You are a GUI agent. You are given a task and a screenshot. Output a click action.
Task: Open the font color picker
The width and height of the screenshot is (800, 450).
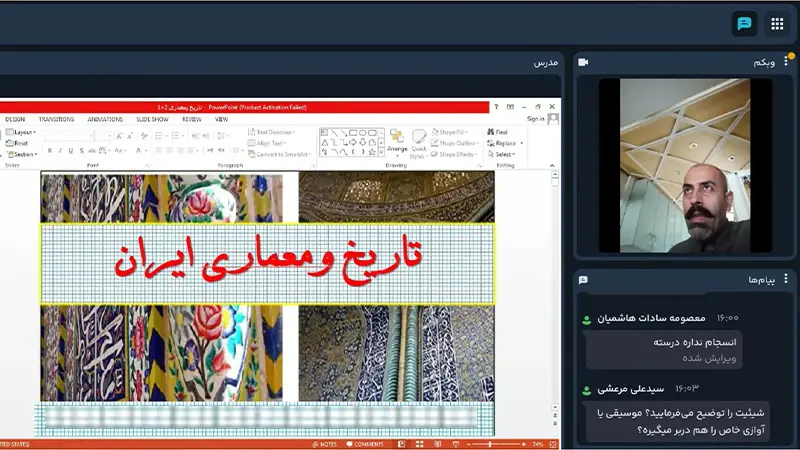(x=140, y=151)
